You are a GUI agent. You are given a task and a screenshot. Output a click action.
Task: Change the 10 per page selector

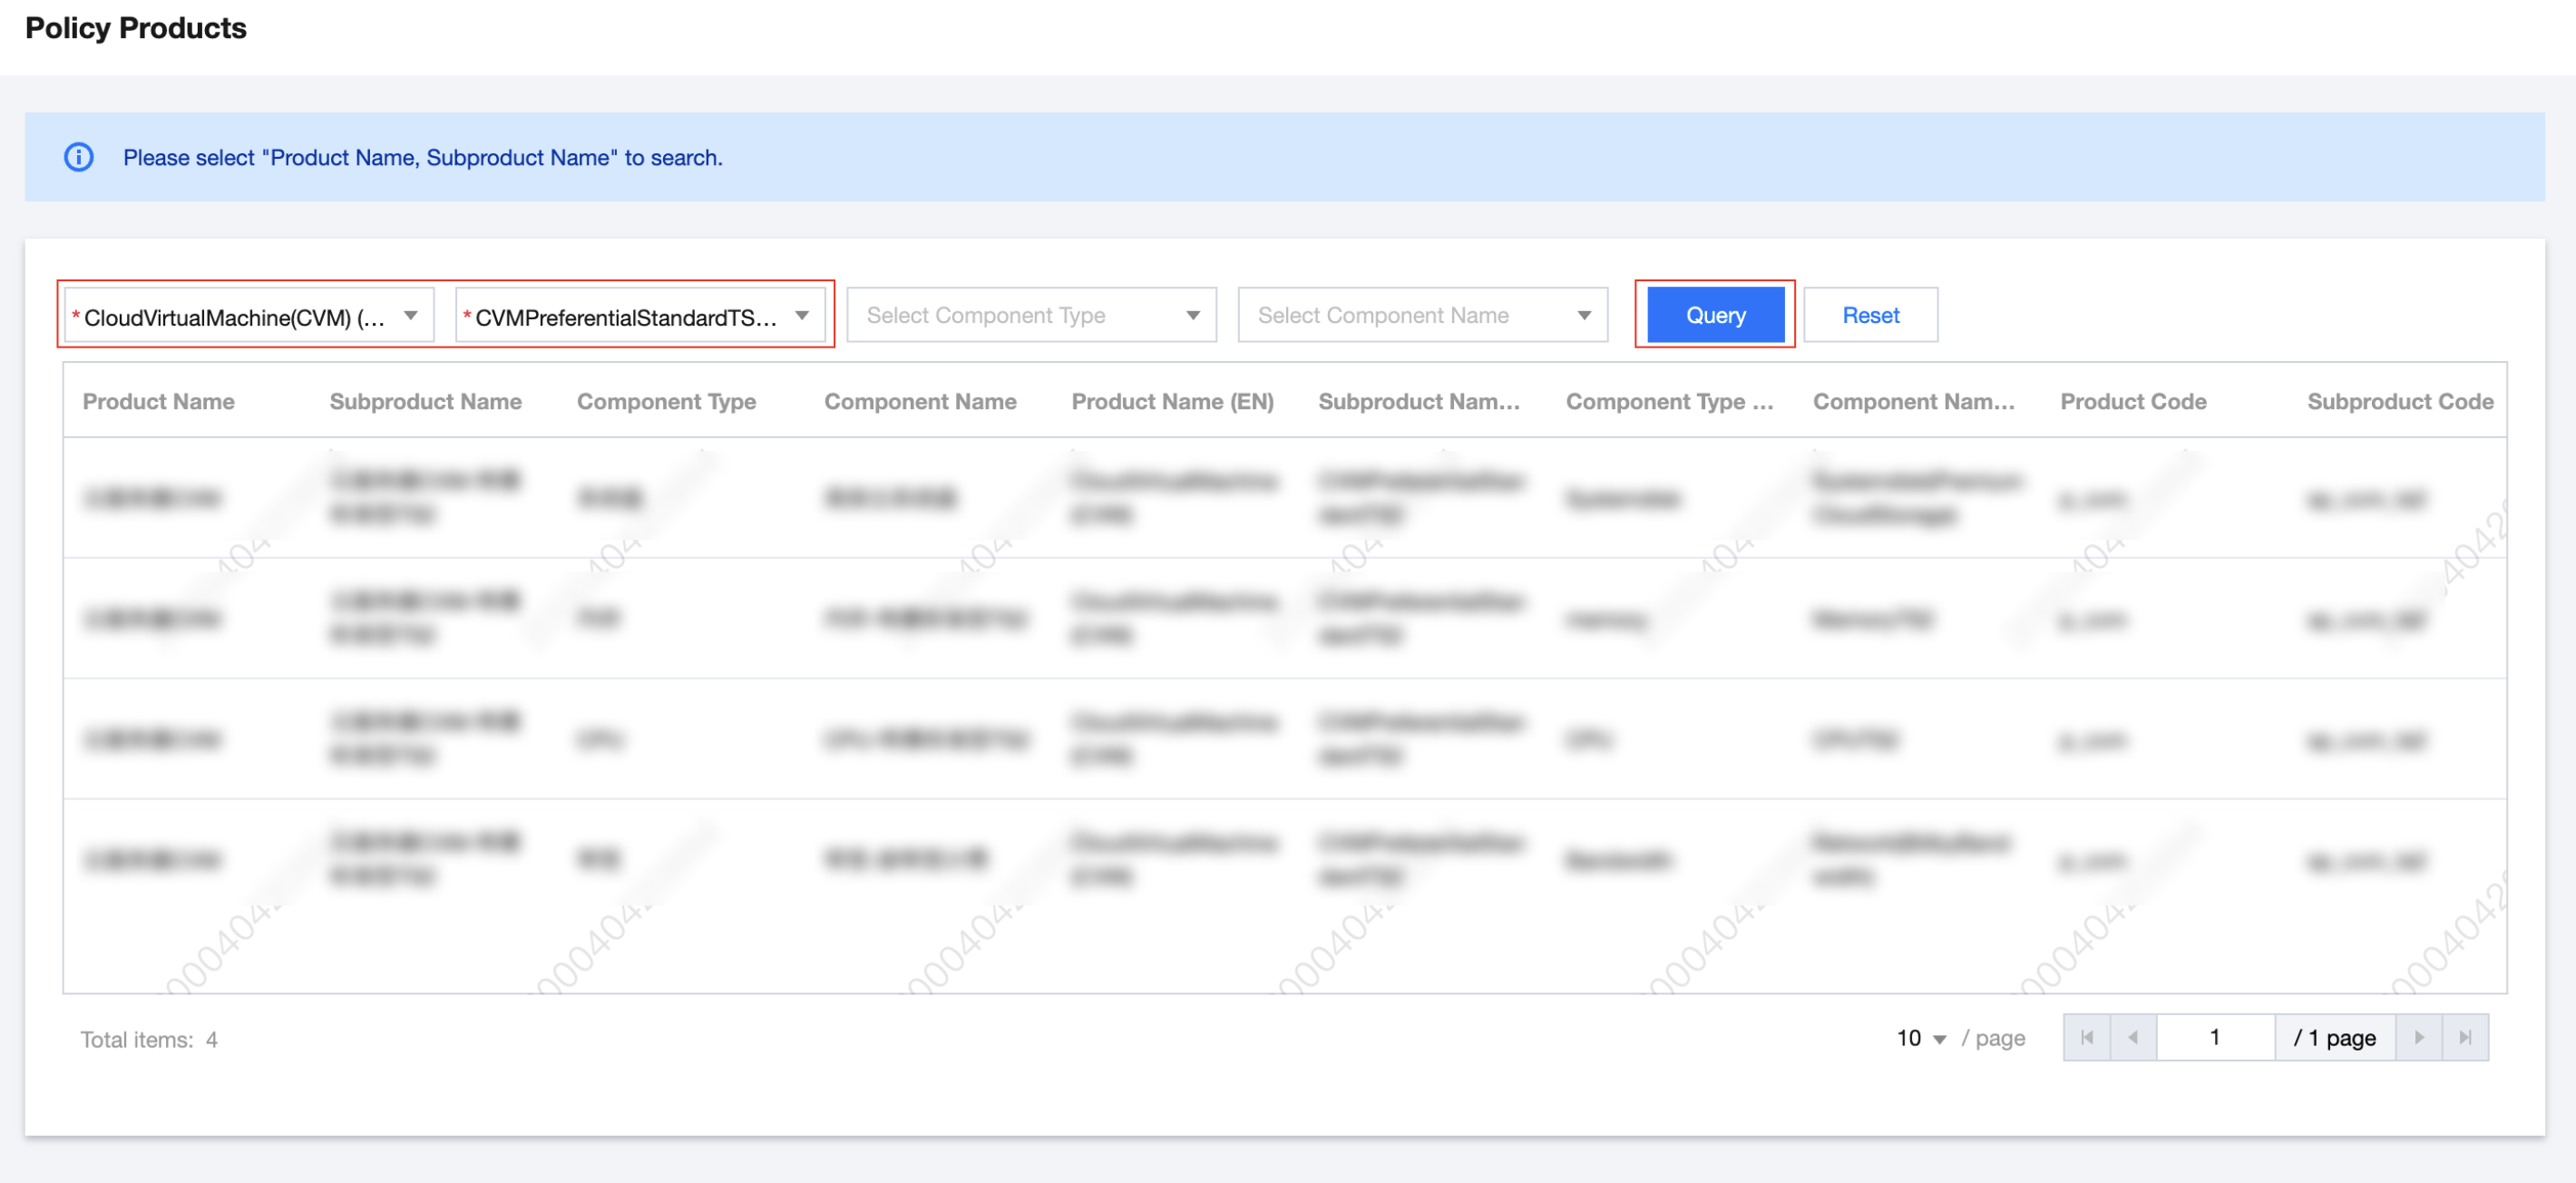(x=1920, y=1038)
